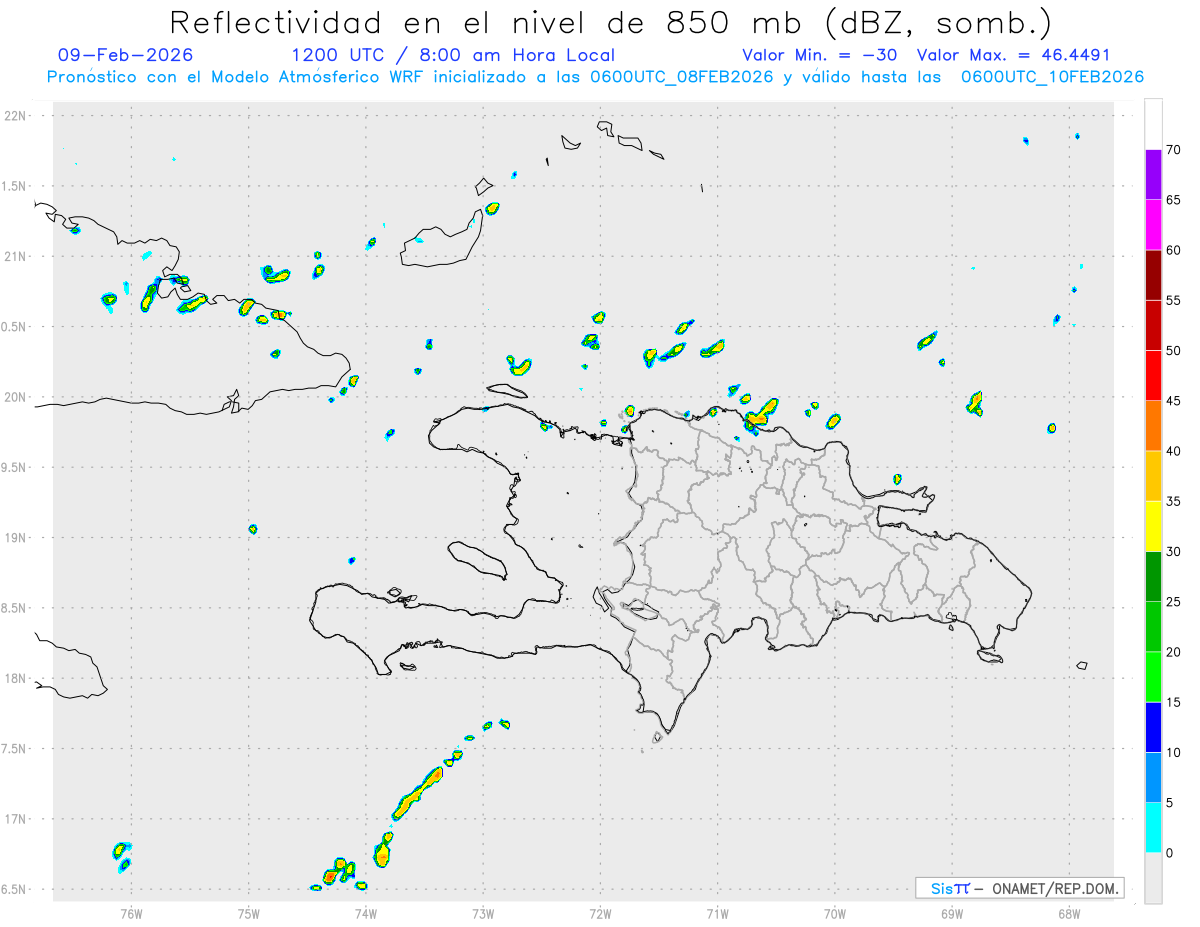The height and width of the screenshot is (927, 1200).
Task: Click the '21N' latitude axis label
Action: point(16,257)
